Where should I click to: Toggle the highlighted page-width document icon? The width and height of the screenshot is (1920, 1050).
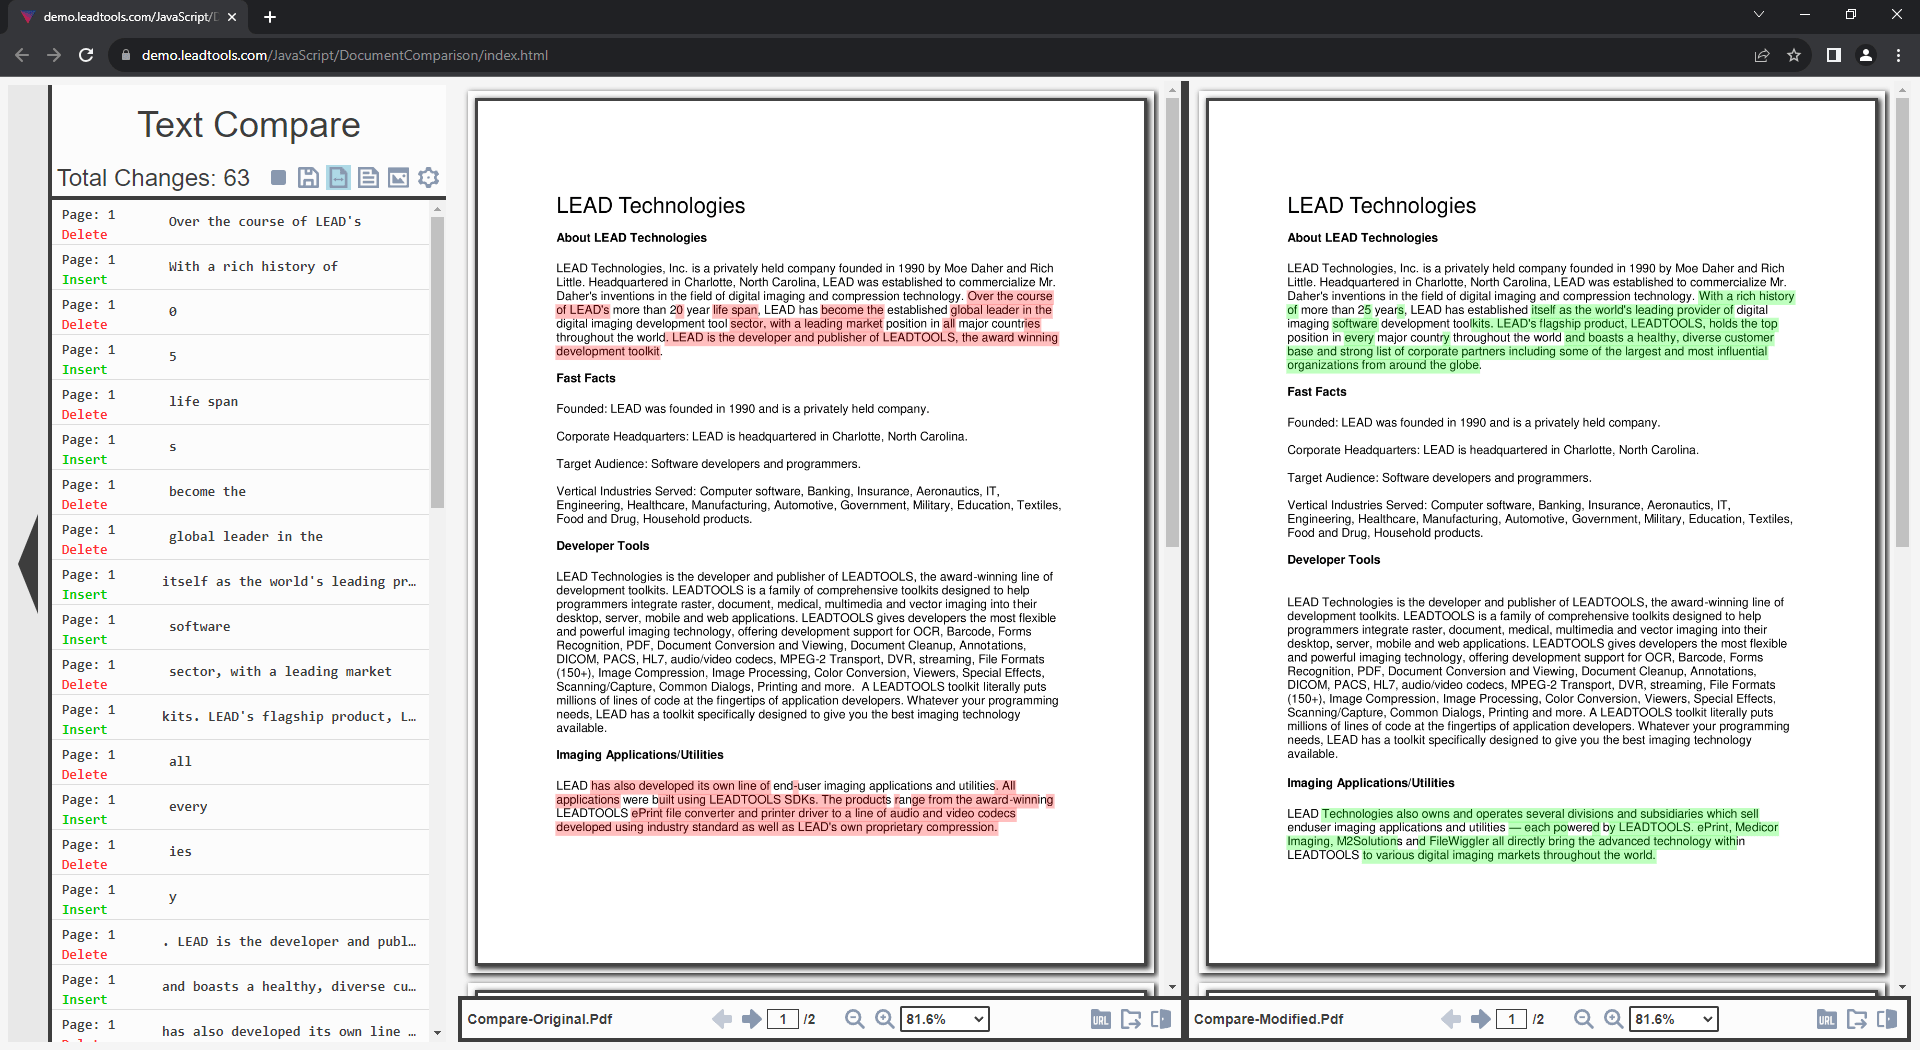[339, 178]
